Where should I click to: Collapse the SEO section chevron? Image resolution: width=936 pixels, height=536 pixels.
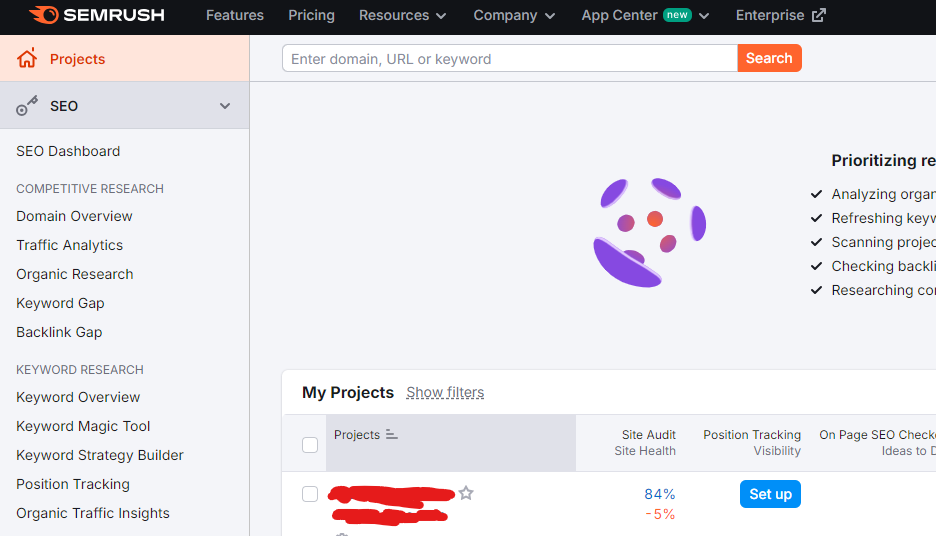[225, 106]
